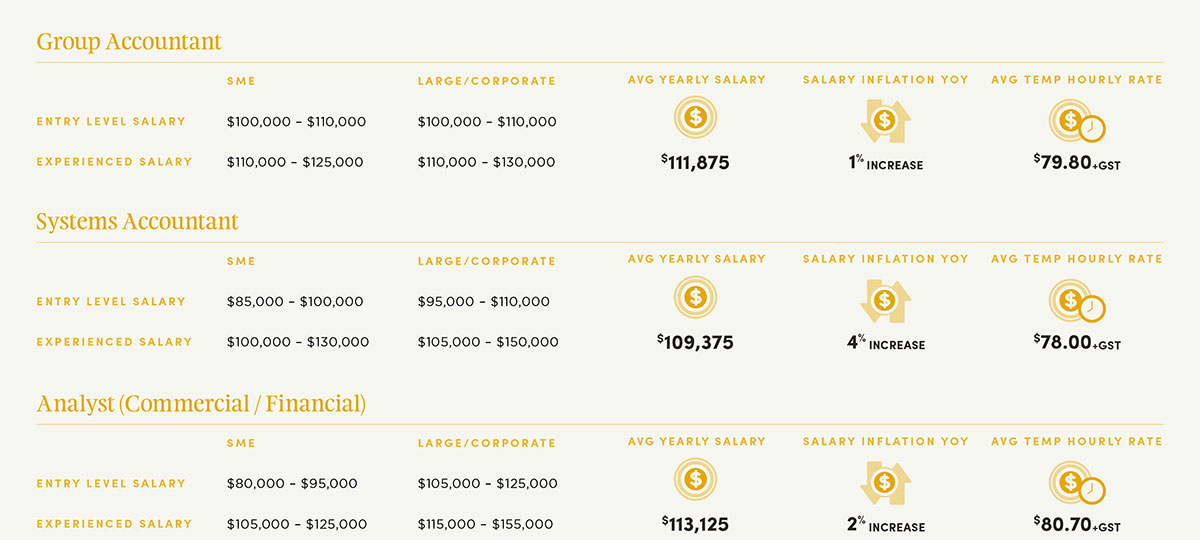Click Analyst temp hourly rate clock icon

[1077, 484]
